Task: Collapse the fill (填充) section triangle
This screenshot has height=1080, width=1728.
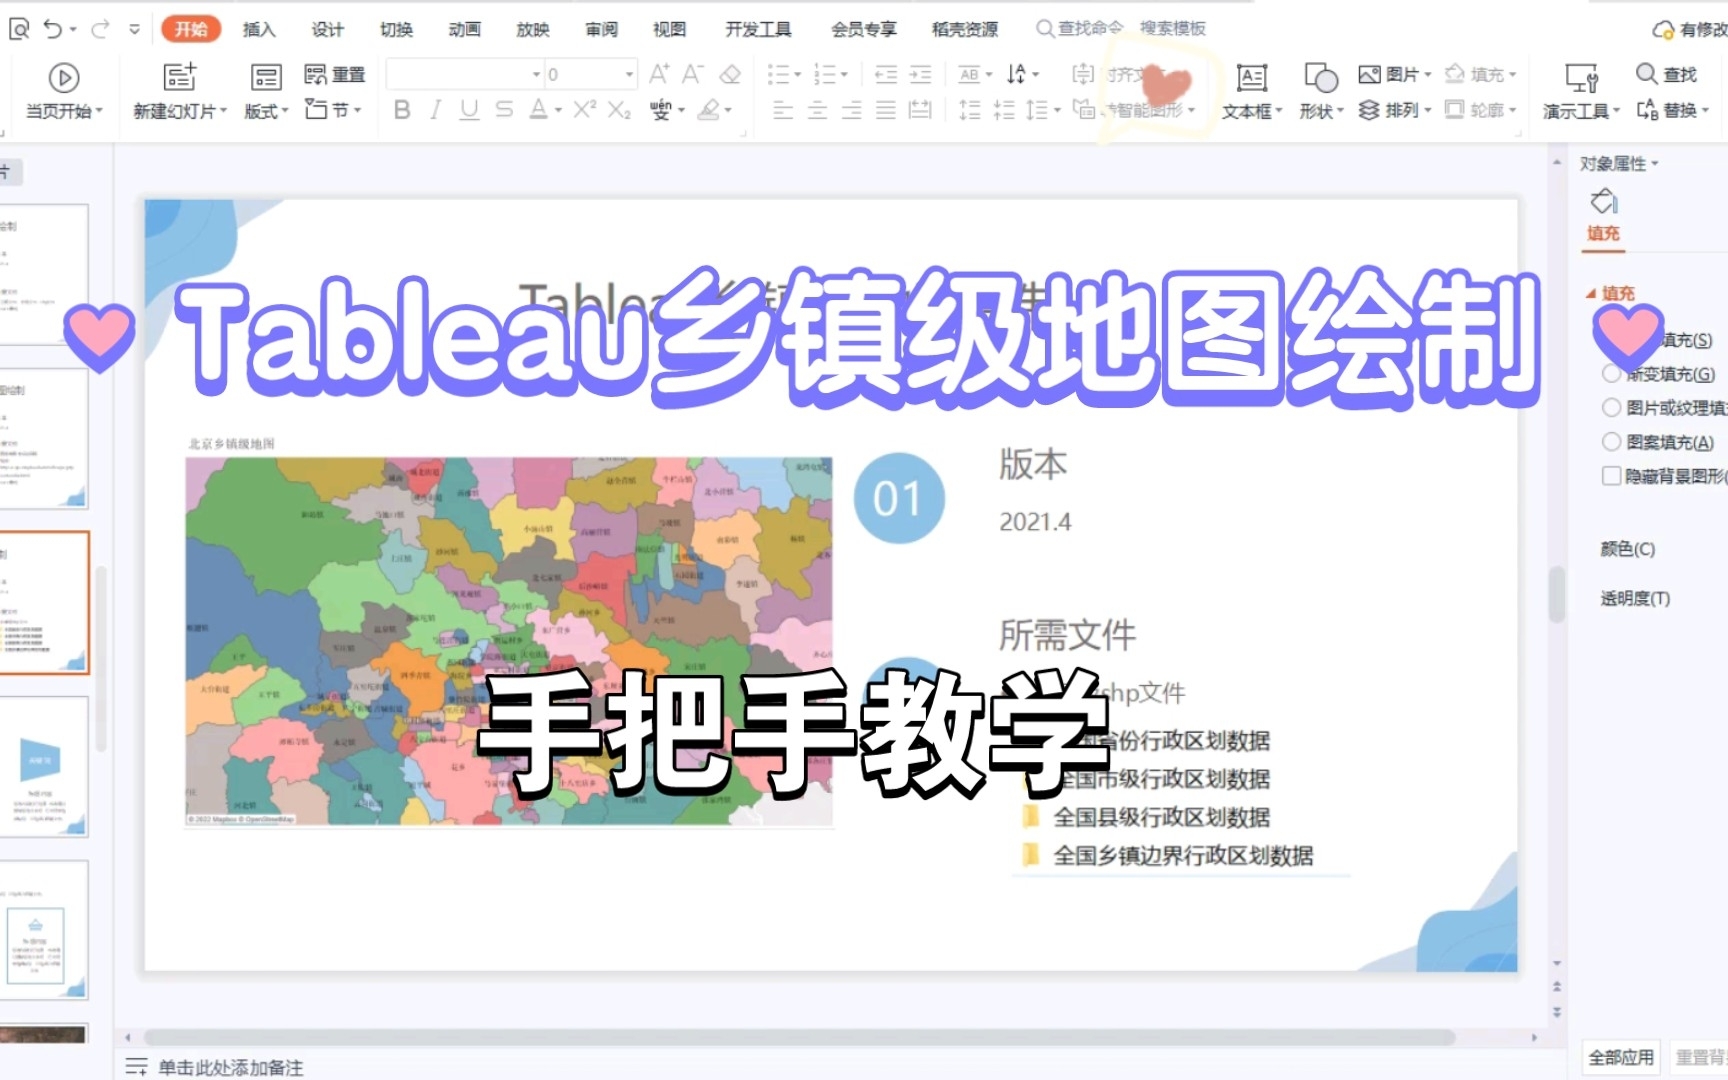Action: pos(1591,293)
